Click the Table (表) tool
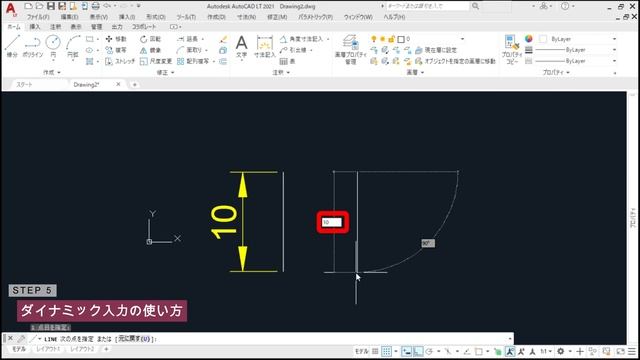This screenshot has height=360, width=640. tap(287, 61)
